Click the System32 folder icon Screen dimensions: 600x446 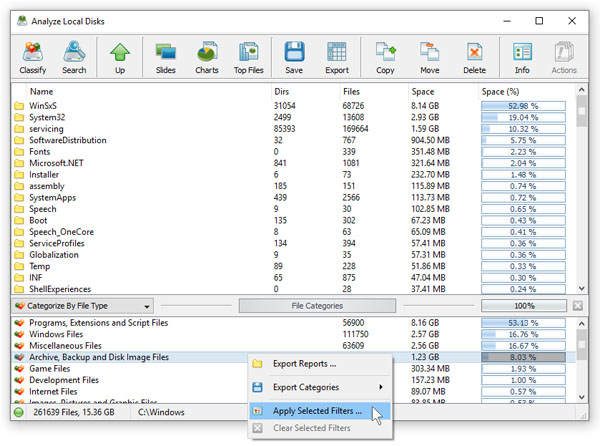click(19, 117)
